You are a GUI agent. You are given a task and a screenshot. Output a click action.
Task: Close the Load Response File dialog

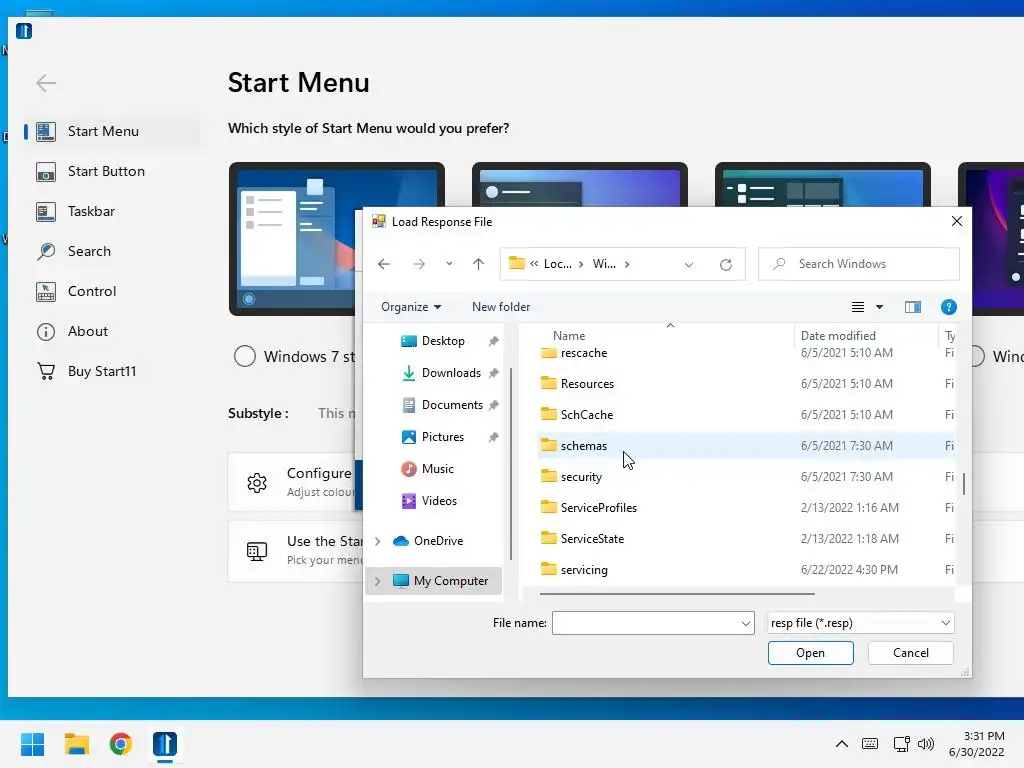pos(957,221)
